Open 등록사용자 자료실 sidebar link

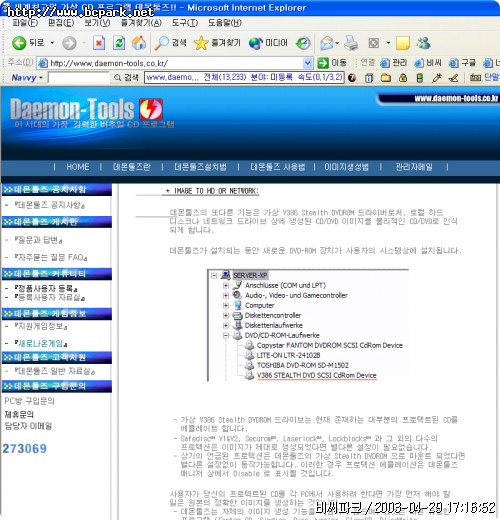[x=49, y=297]
